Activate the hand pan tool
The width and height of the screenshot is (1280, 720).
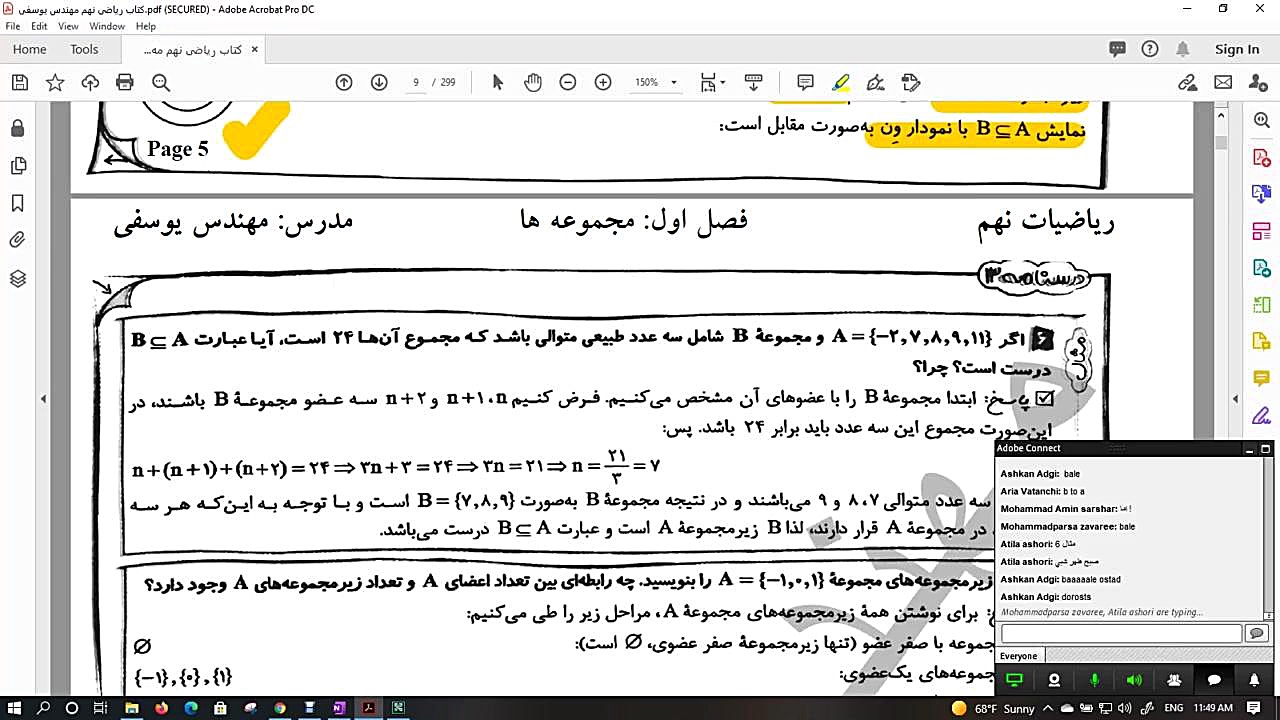(533, 83)
